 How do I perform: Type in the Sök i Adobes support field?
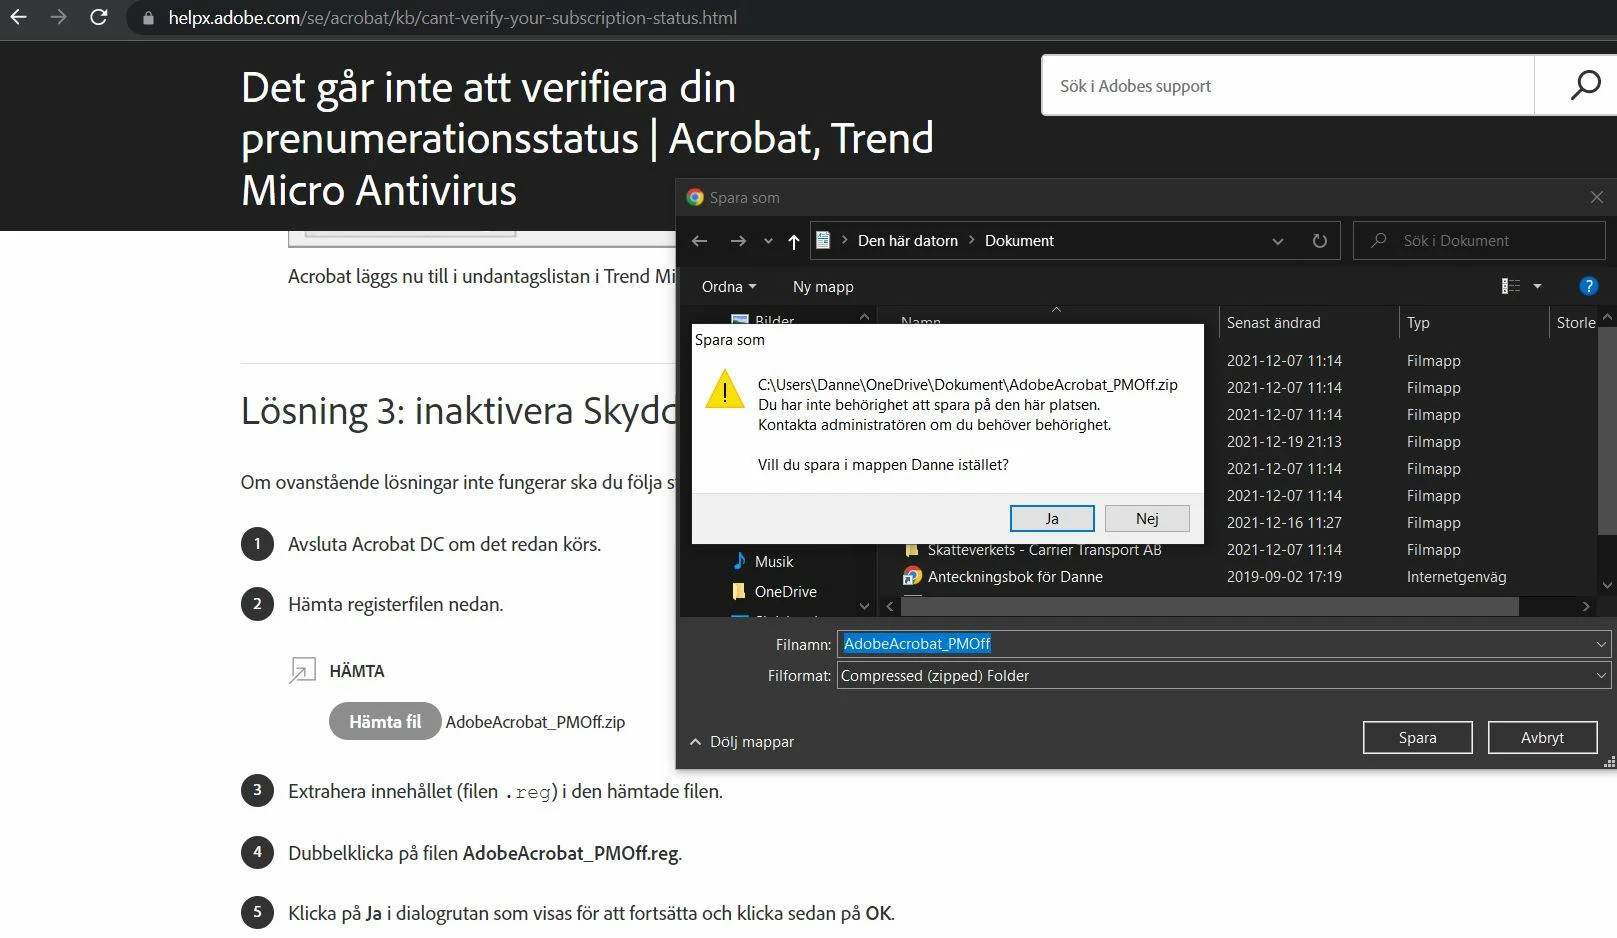click(x=1288, y=86)
